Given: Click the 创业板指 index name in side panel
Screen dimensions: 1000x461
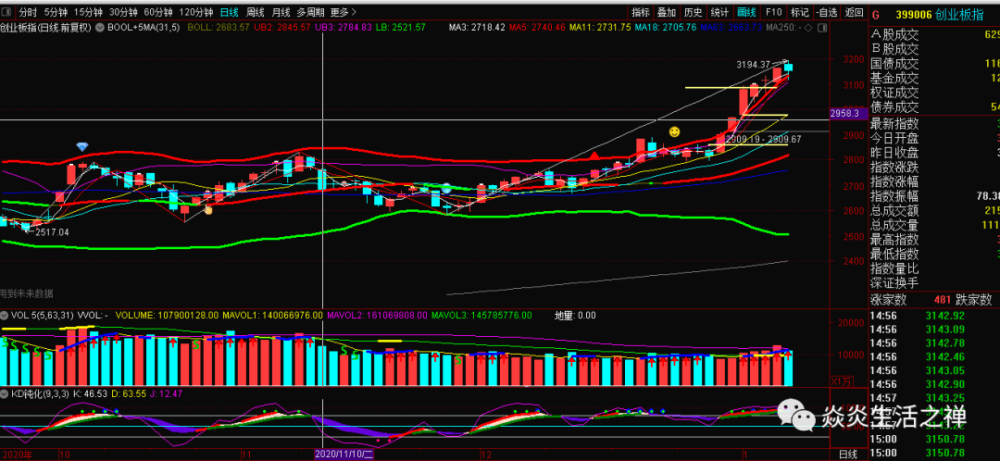Looking at the screenshot, I should click(959, 15).
